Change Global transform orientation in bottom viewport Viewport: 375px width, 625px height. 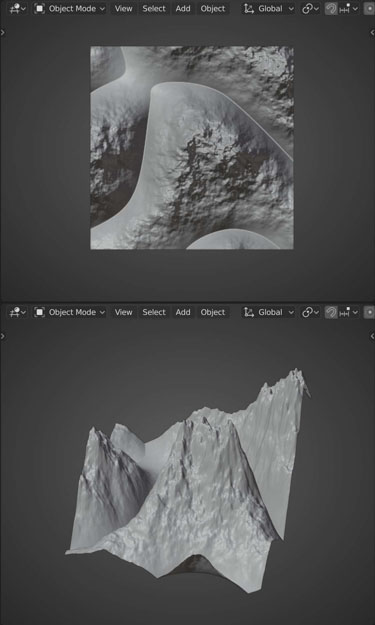pos(269,312)
